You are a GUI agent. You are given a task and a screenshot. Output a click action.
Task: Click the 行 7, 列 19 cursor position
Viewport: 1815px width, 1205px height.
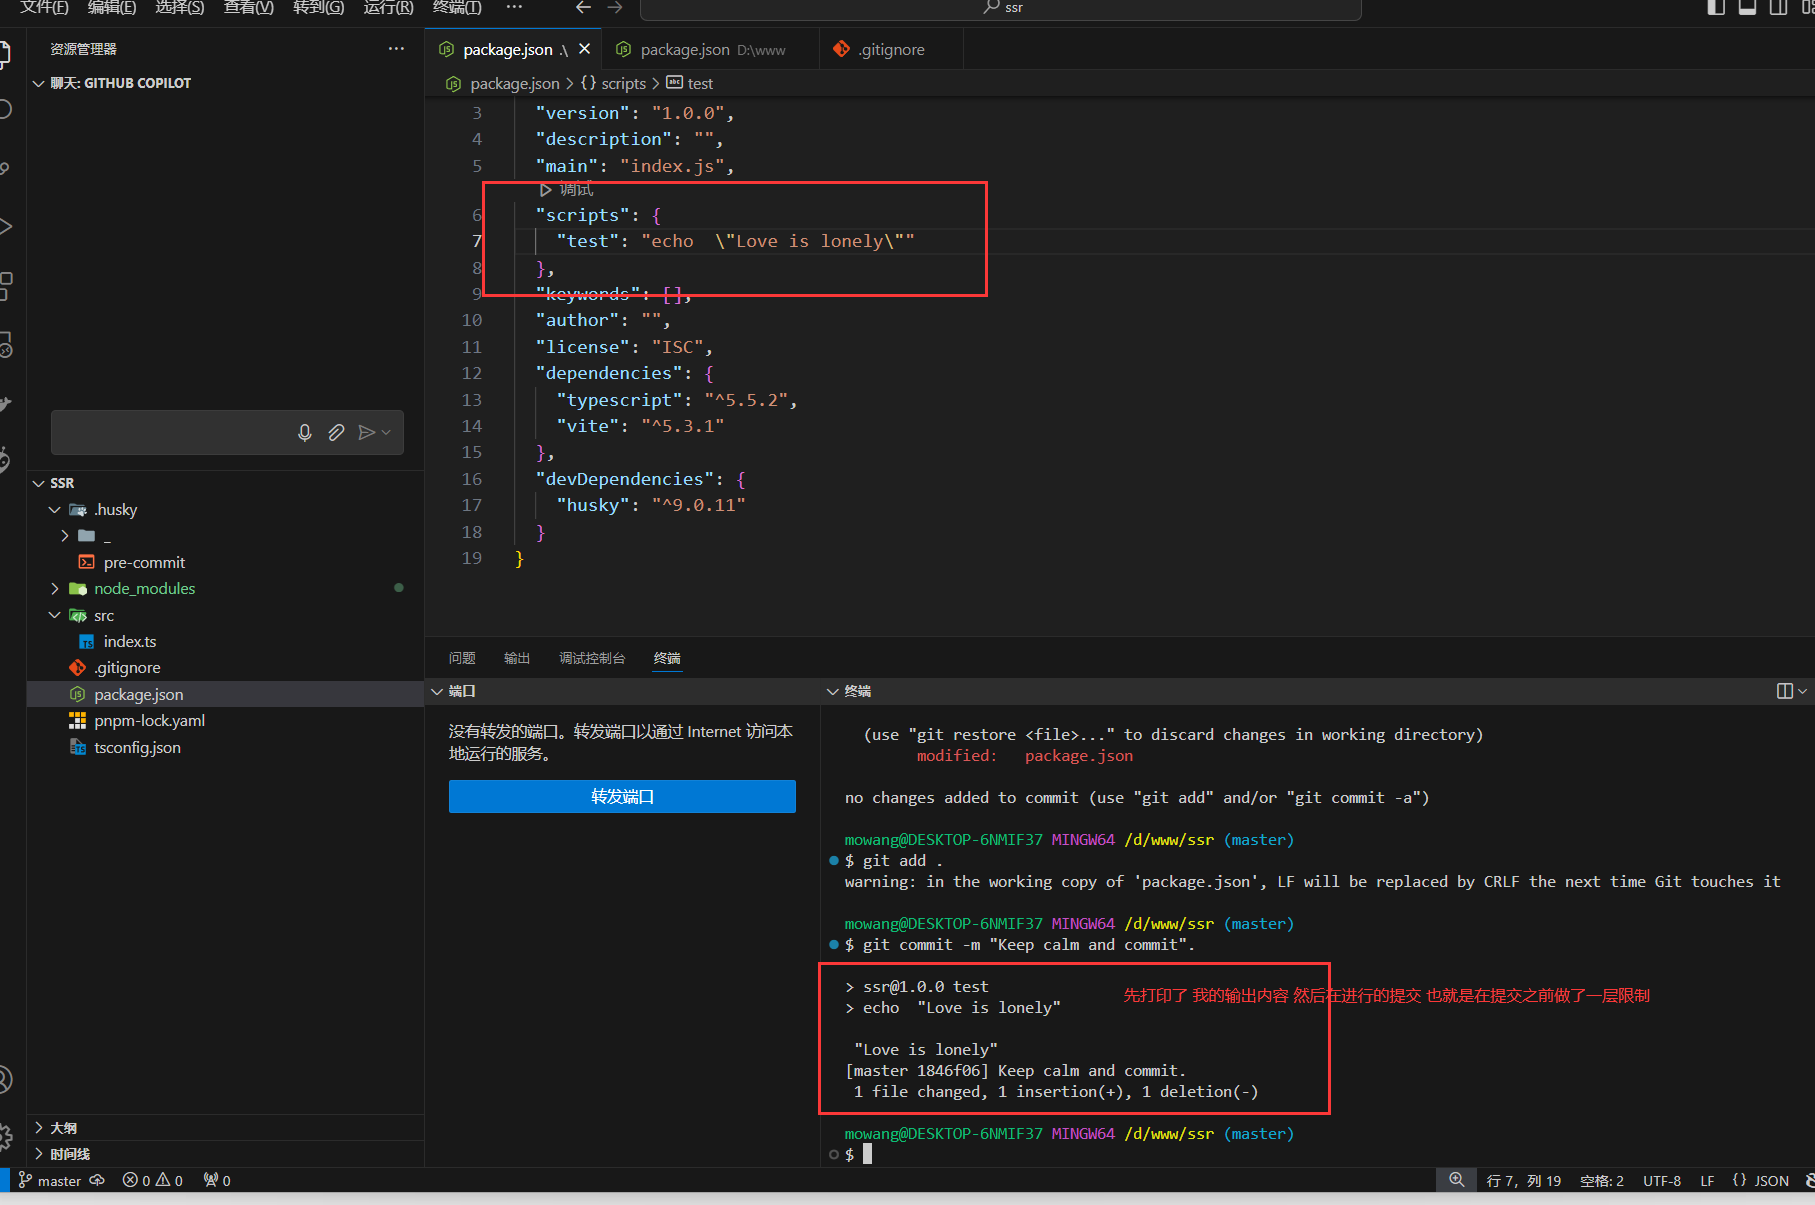coord(1523,1181)
